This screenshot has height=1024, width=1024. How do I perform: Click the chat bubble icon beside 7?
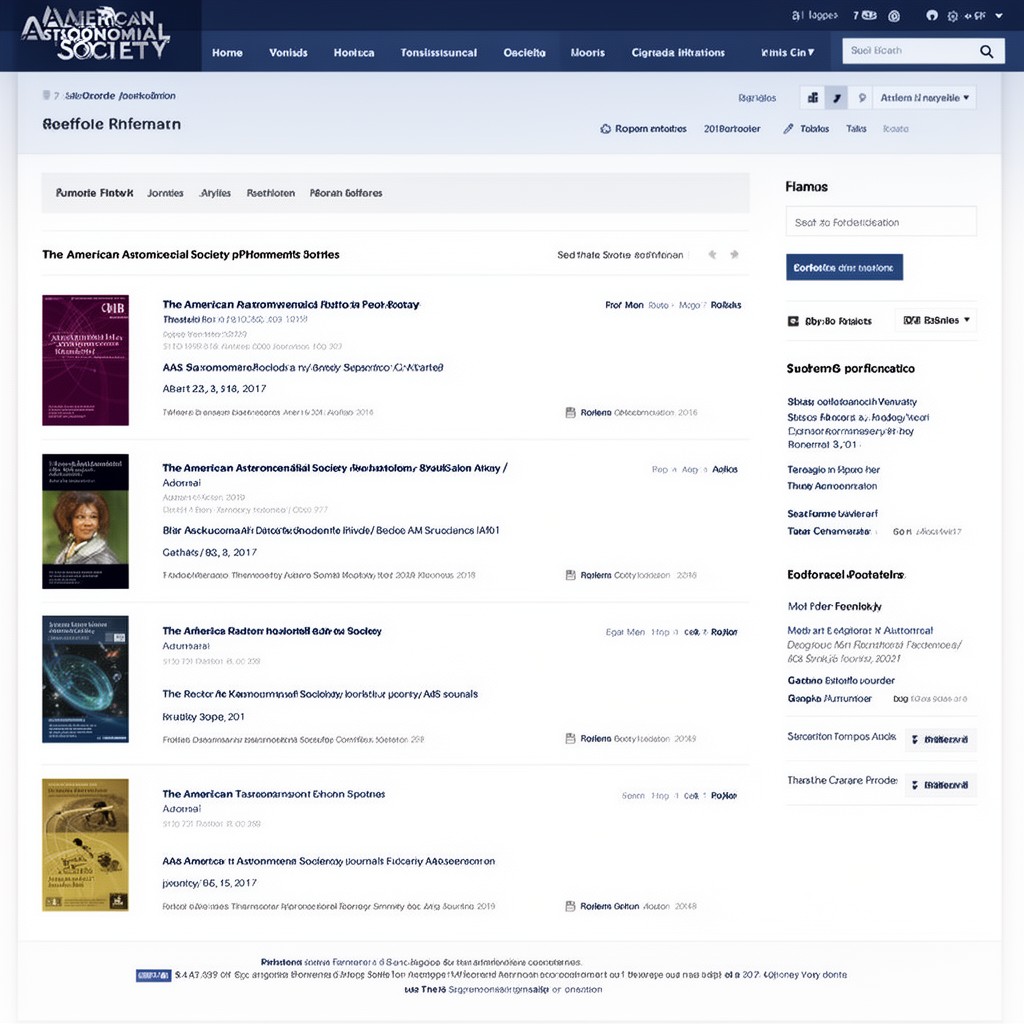869,15
